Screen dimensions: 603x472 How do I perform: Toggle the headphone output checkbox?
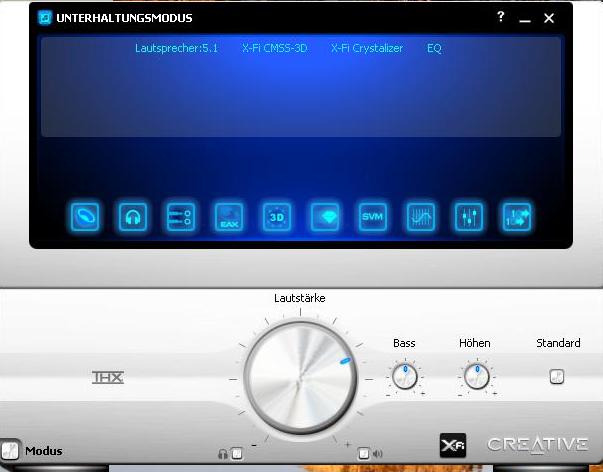(237, 454)
